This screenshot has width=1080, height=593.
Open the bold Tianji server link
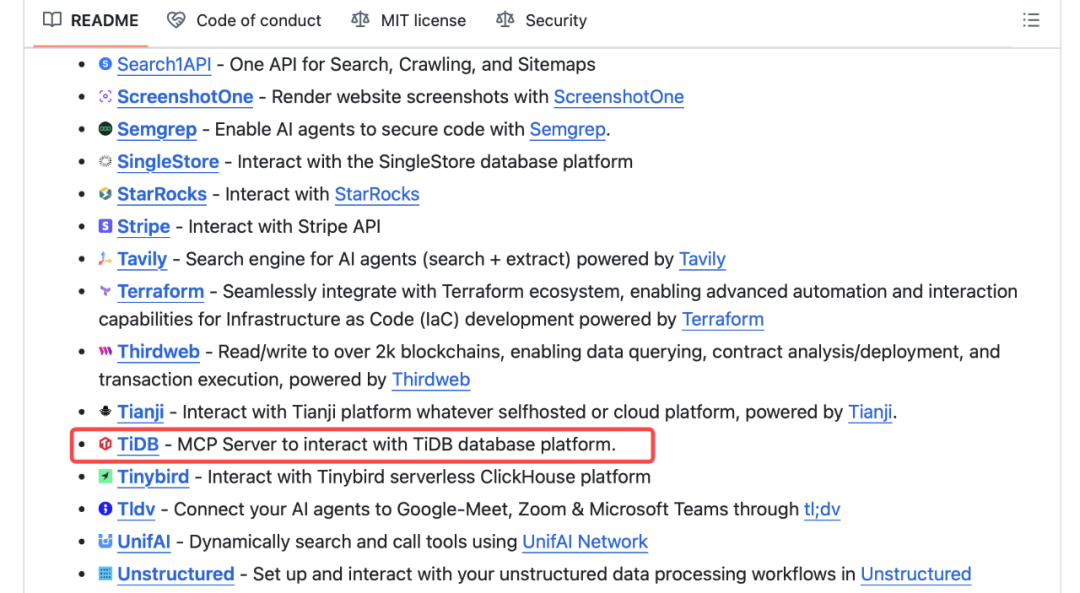pos(141,412)
